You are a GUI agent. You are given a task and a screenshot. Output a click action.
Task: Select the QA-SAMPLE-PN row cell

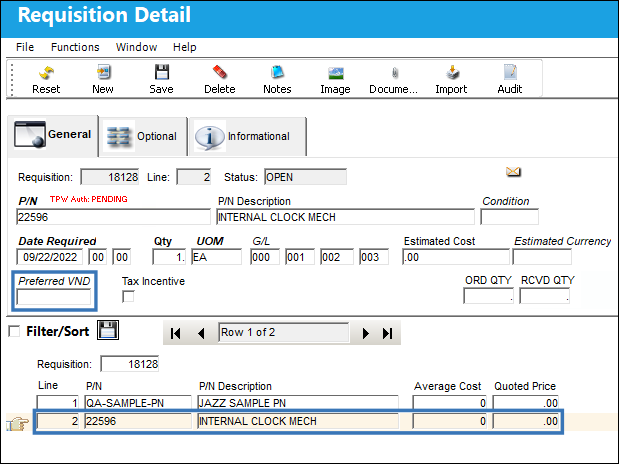[x=138, y=403]
